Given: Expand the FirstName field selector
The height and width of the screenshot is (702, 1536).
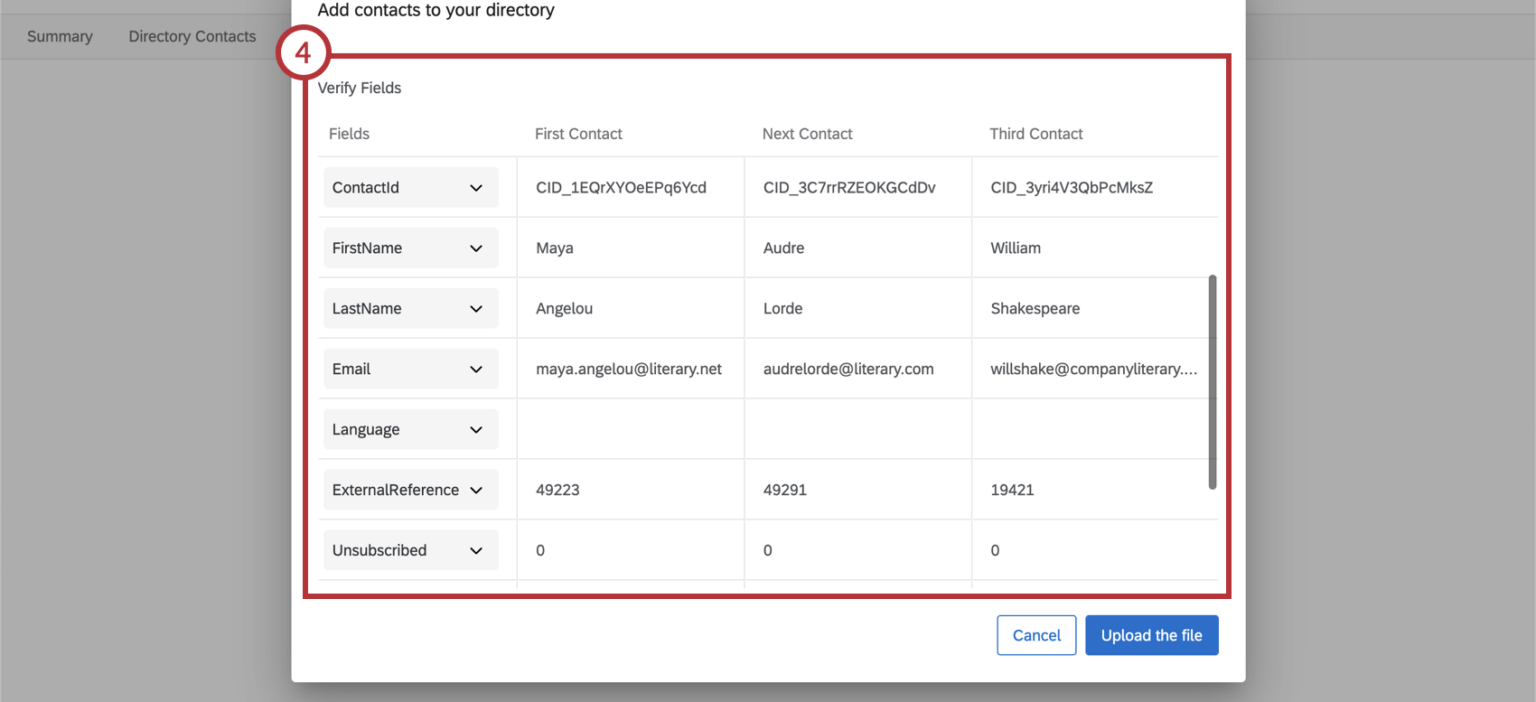Looking at the screenshot, I should point(410,247).
